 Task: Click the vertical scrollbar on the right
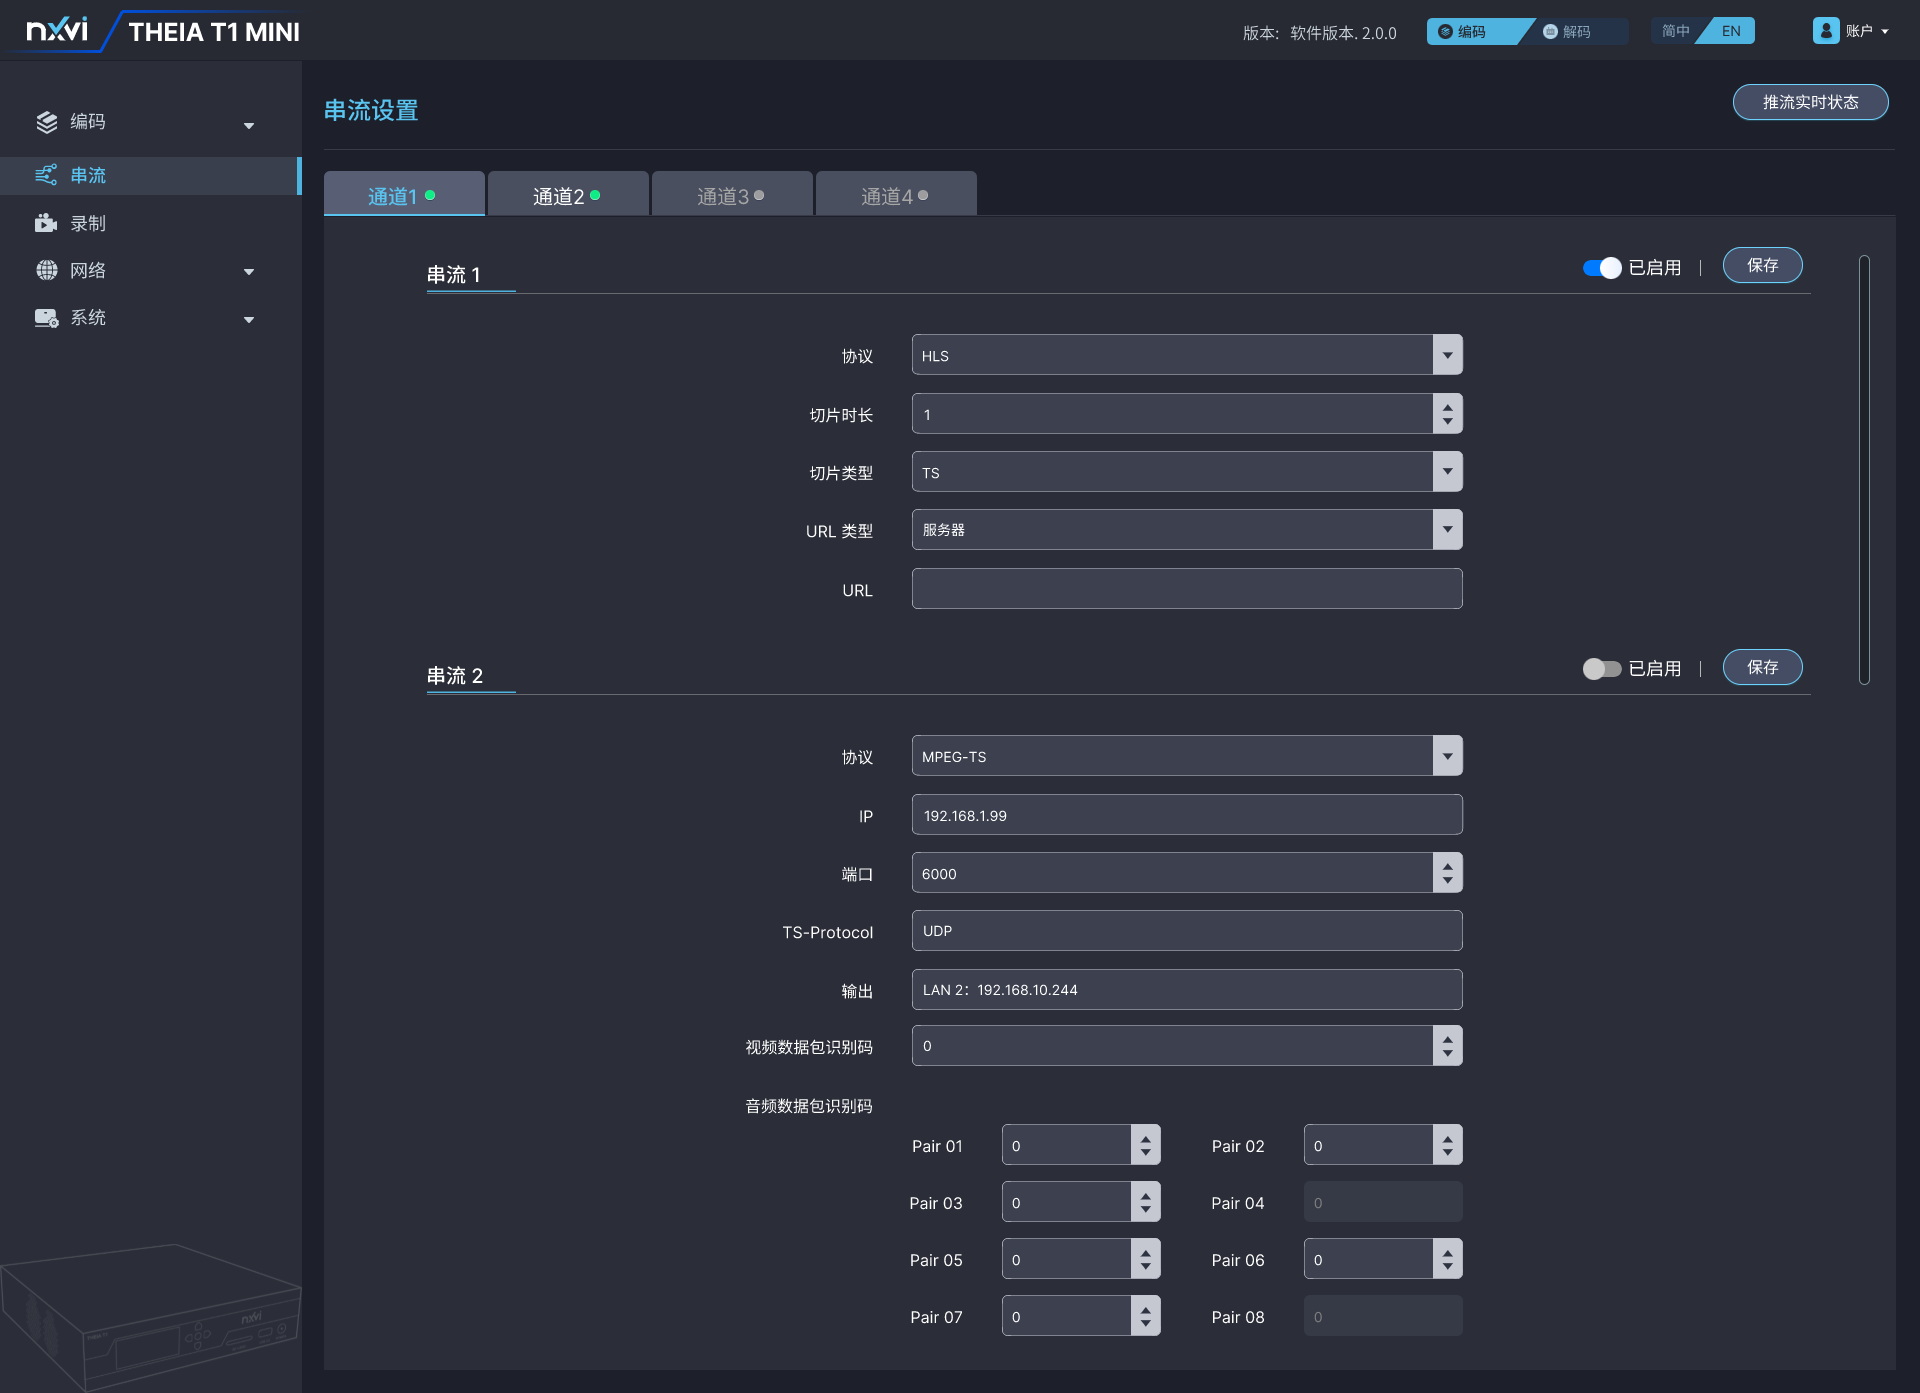pos(1864,470)
